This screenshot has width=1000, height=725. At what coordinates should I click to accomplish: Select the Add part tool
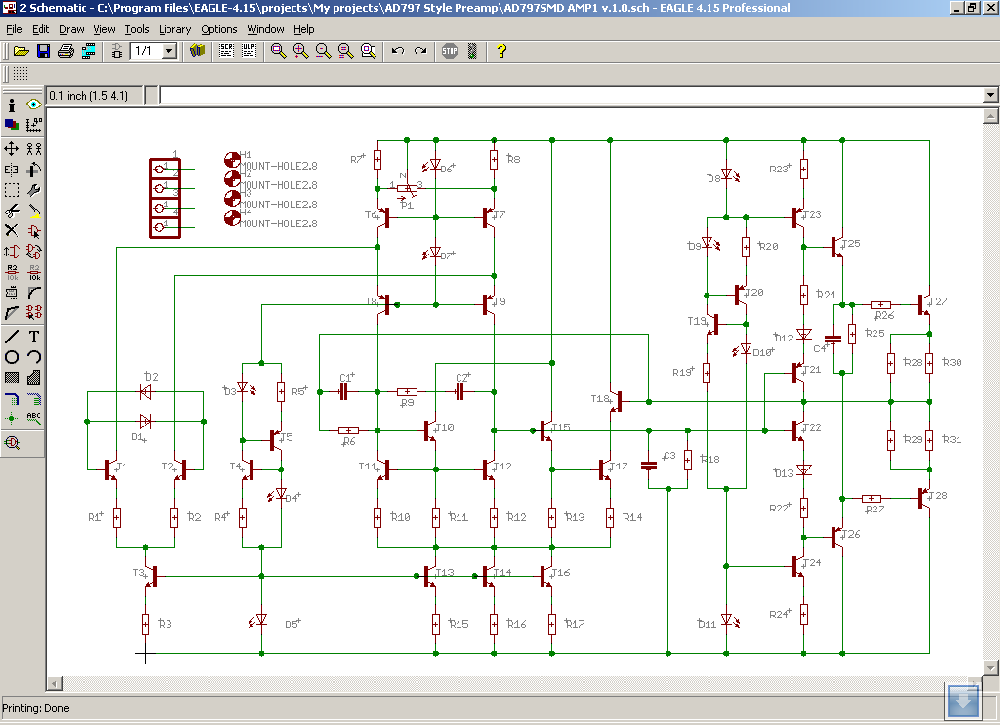pos(34,231)
